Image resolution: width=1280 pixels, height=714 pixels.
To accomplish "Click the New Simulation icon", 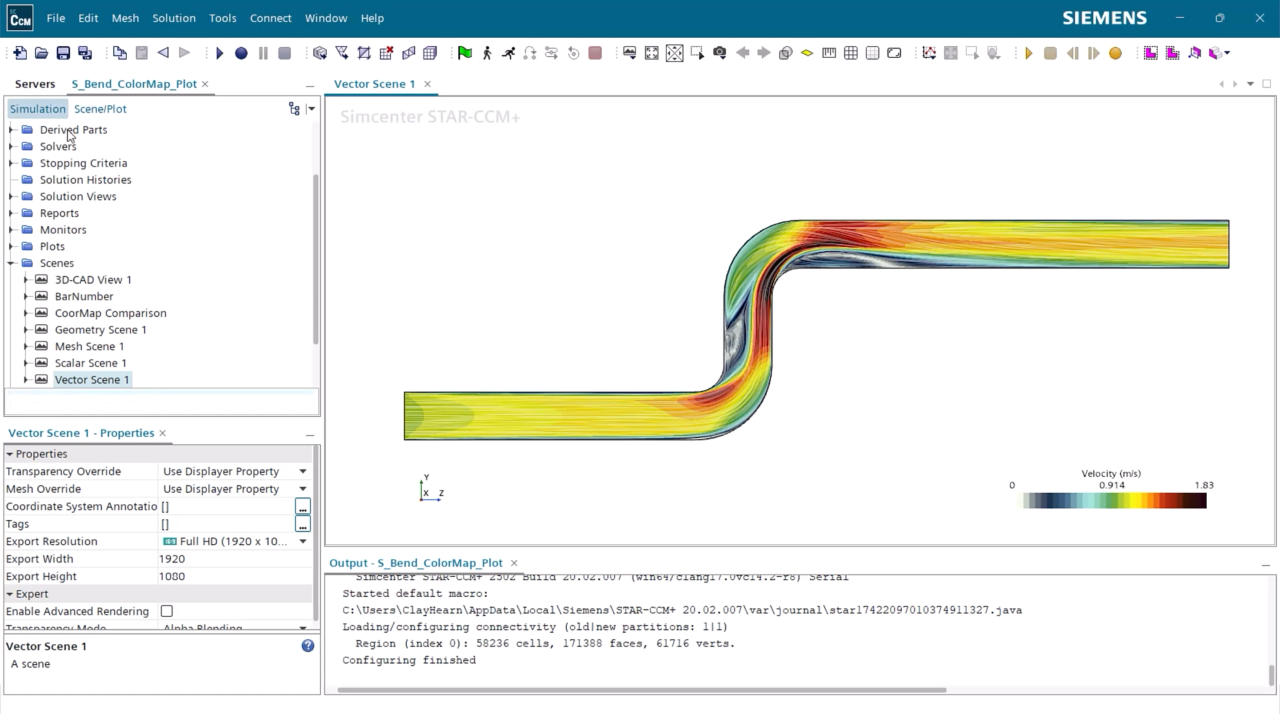I will pos(19,53).
